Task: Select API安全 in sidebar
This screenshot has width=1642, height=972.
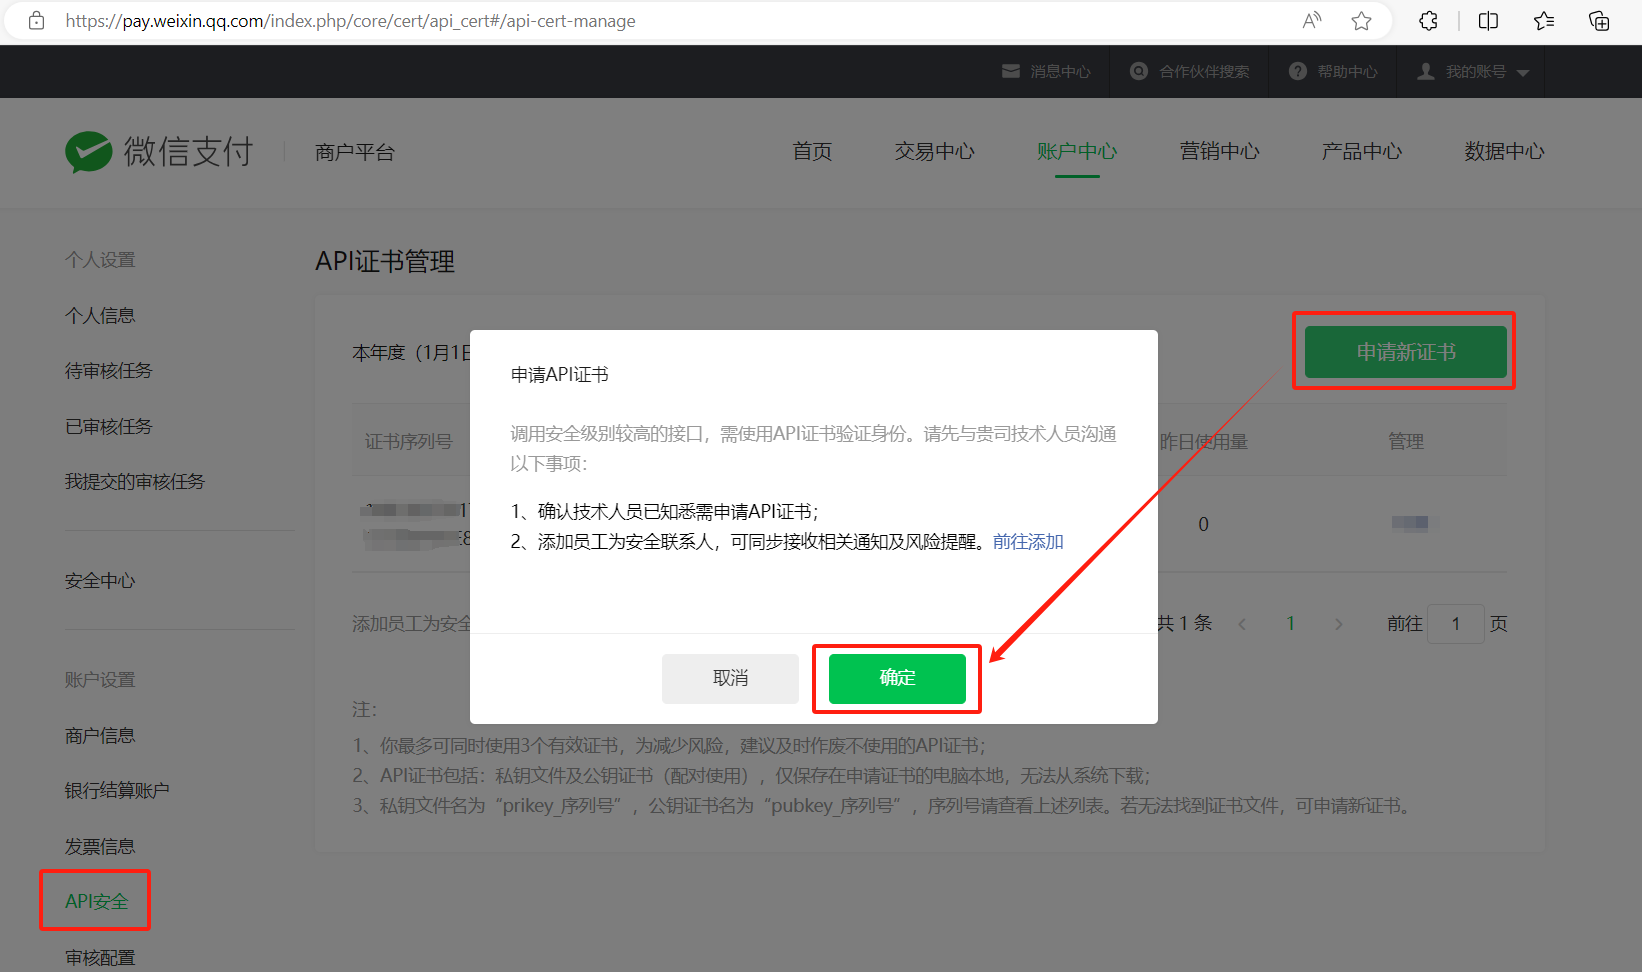Action: tap(96, 901)
